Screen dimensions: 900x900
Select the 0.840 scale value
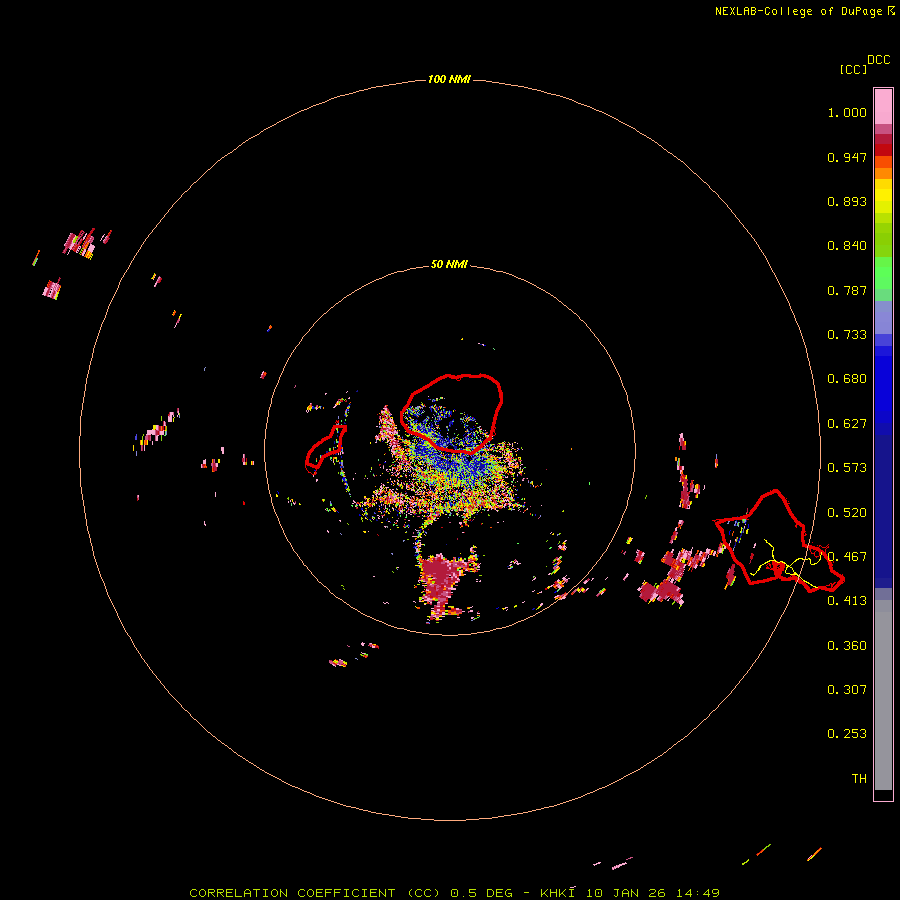(x=847, y=246)
